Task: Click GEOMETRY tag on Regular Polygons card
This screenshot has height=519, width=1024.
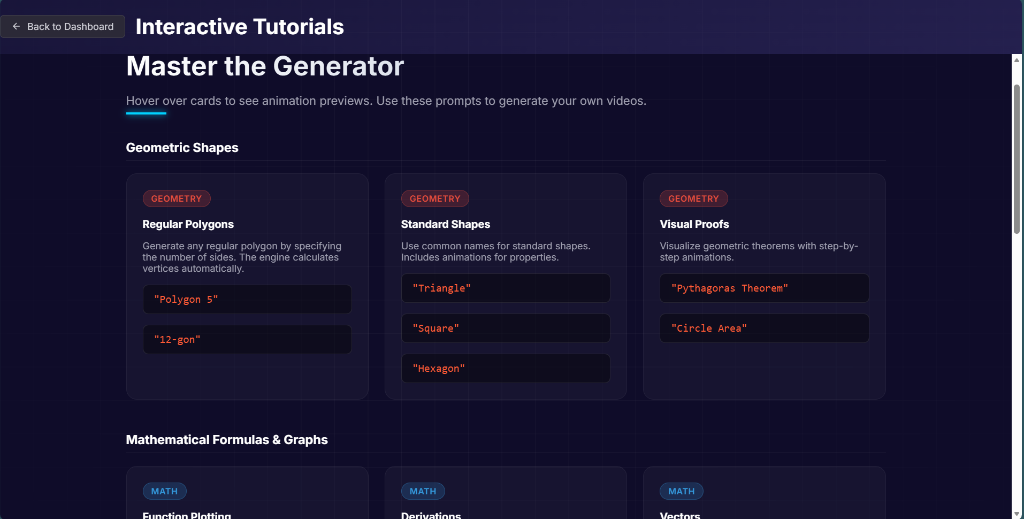Action: pos(176,199)
